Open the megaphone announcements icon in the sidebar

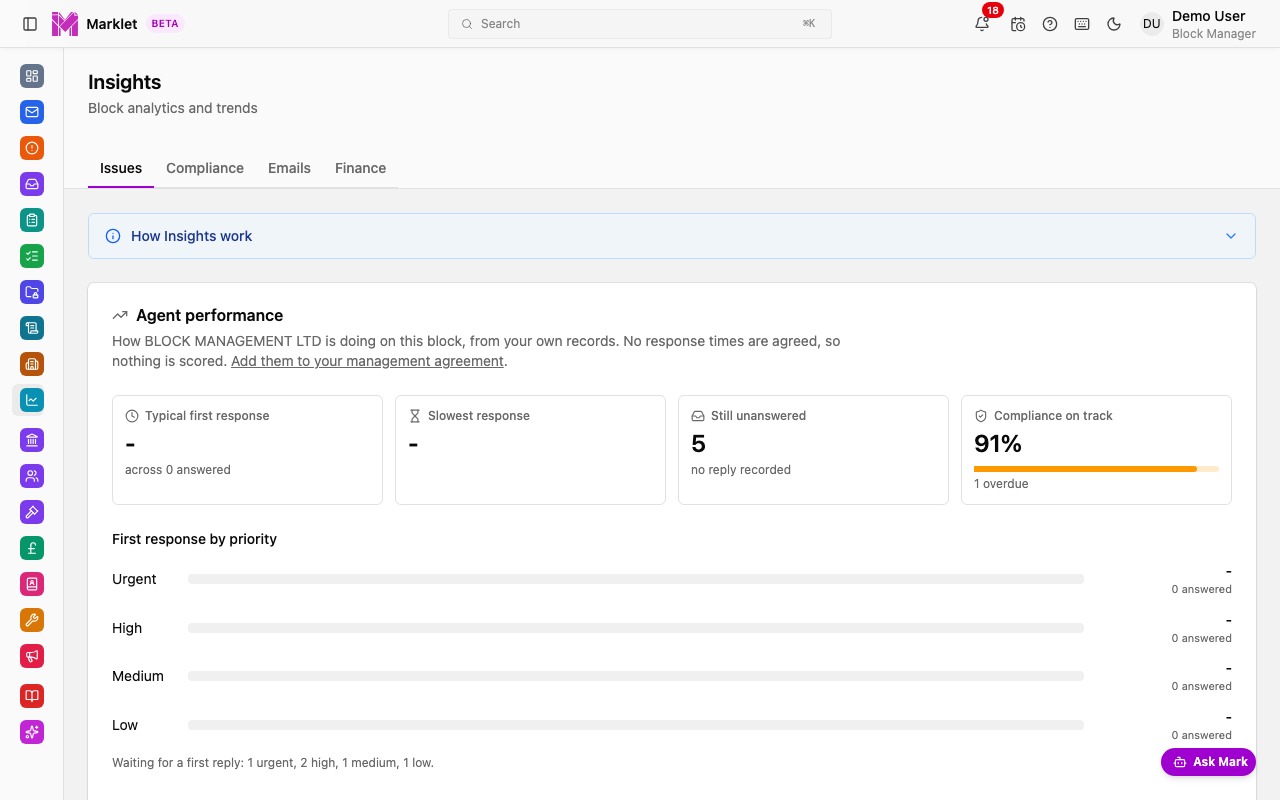[32, 656]
